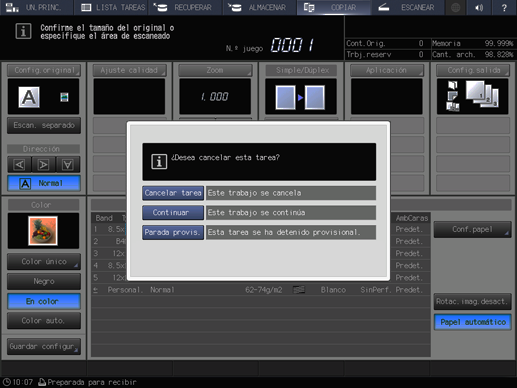Image resolution: width=517 pixels, height=388 pixels.
Task: Expand the Config.salida menu
Action: click(473, 70)
